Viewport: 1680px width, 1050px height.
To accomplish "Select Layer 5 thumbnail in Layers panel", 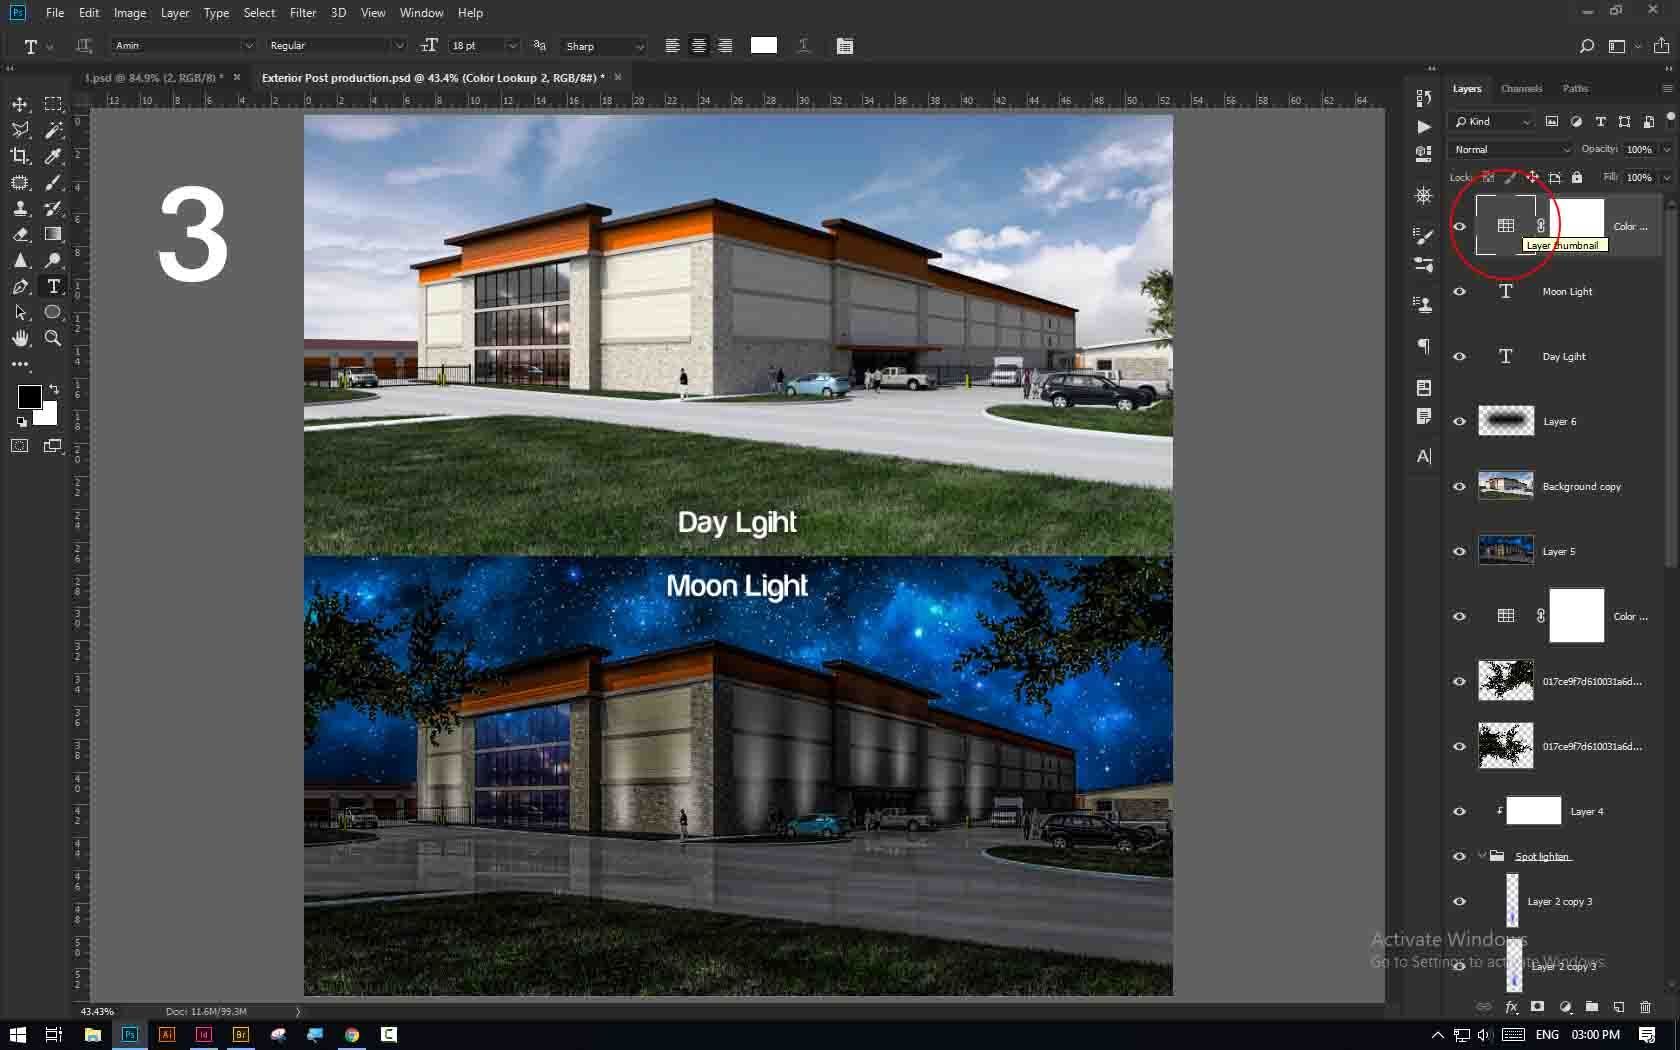I will 1505,551.
